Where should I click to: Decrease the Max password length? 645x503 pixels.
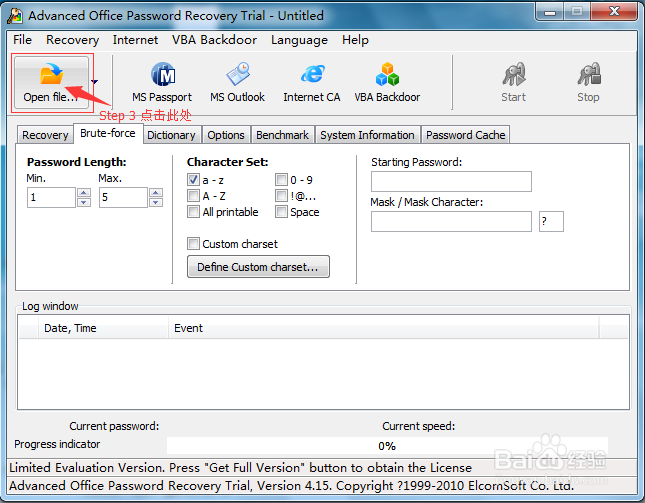click(x=156, y=202)
